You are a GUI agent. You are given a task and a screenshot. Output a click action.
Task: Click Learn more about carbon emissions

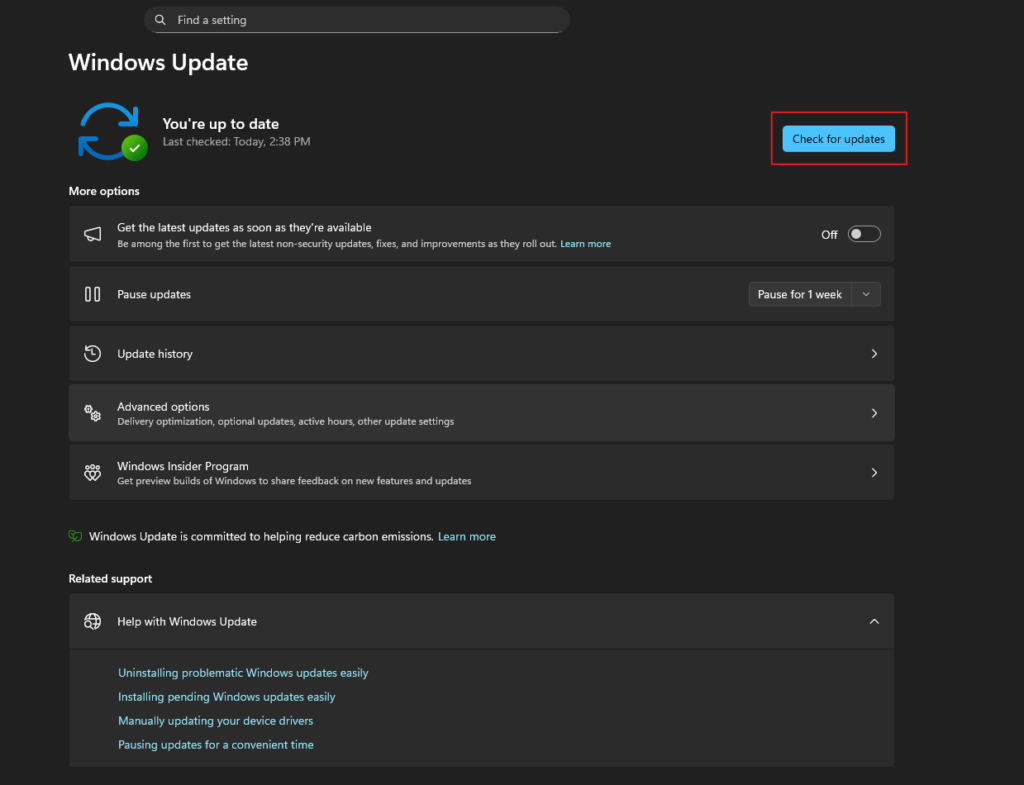click(466, 536)
